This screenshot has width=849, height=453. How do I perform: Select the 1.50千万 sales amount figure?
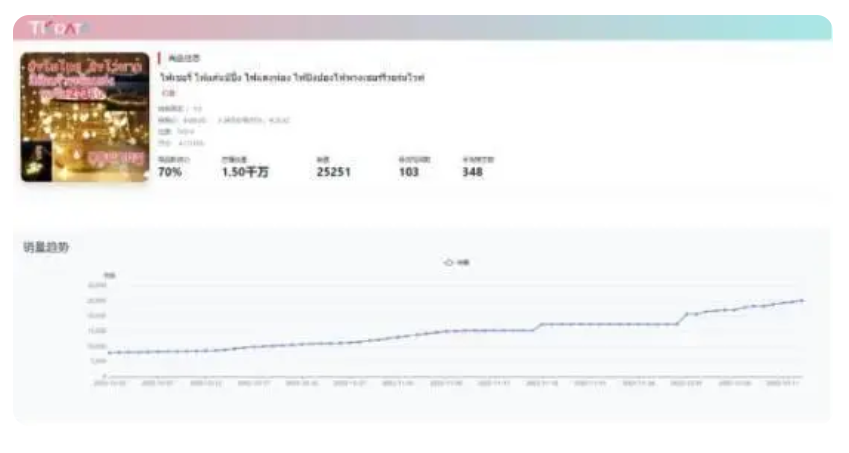(245, 172)
